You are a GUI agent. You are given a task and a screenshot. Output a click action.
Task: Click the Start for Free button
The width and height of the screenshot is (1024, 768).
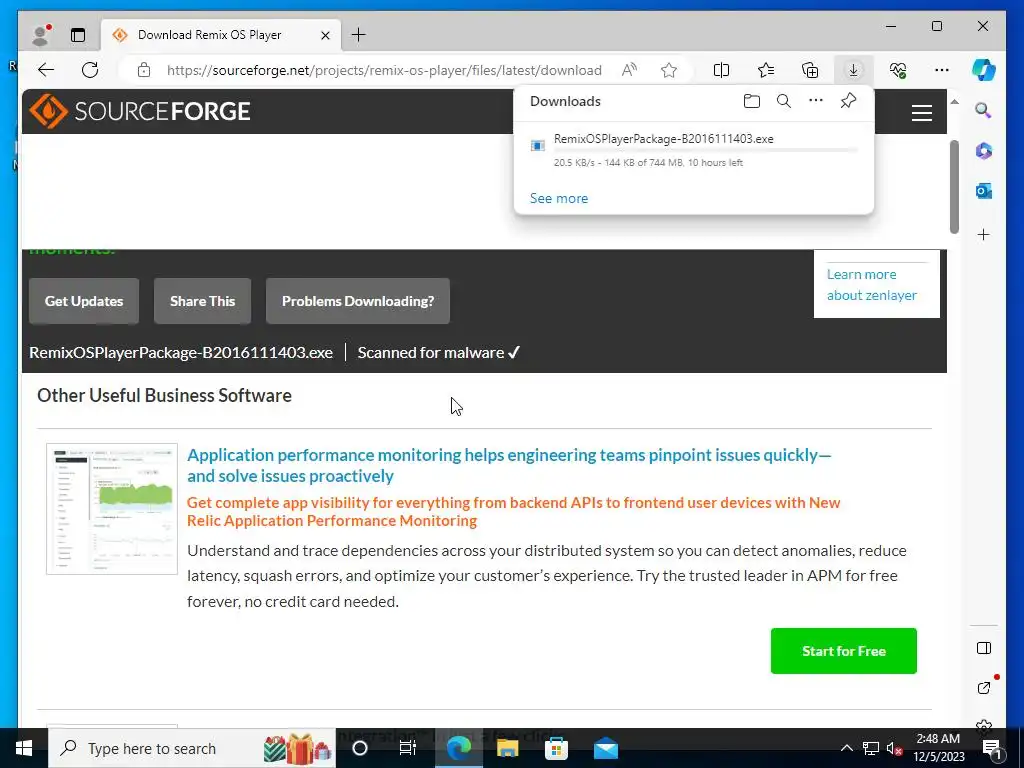pos(843,651)
